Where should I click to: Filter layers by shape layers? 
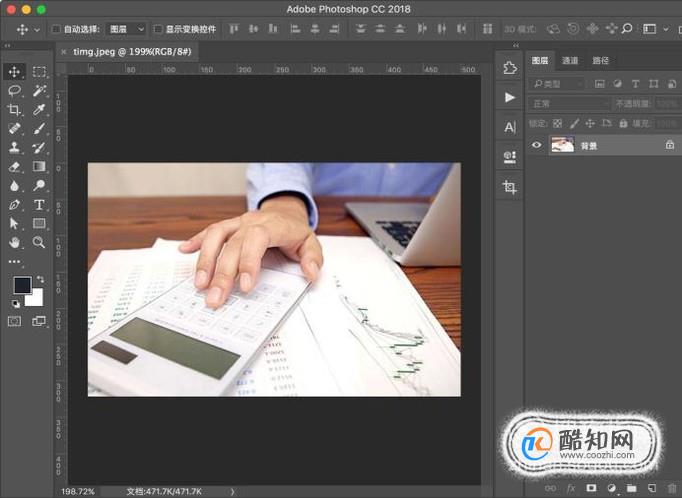tap(653, 84)
